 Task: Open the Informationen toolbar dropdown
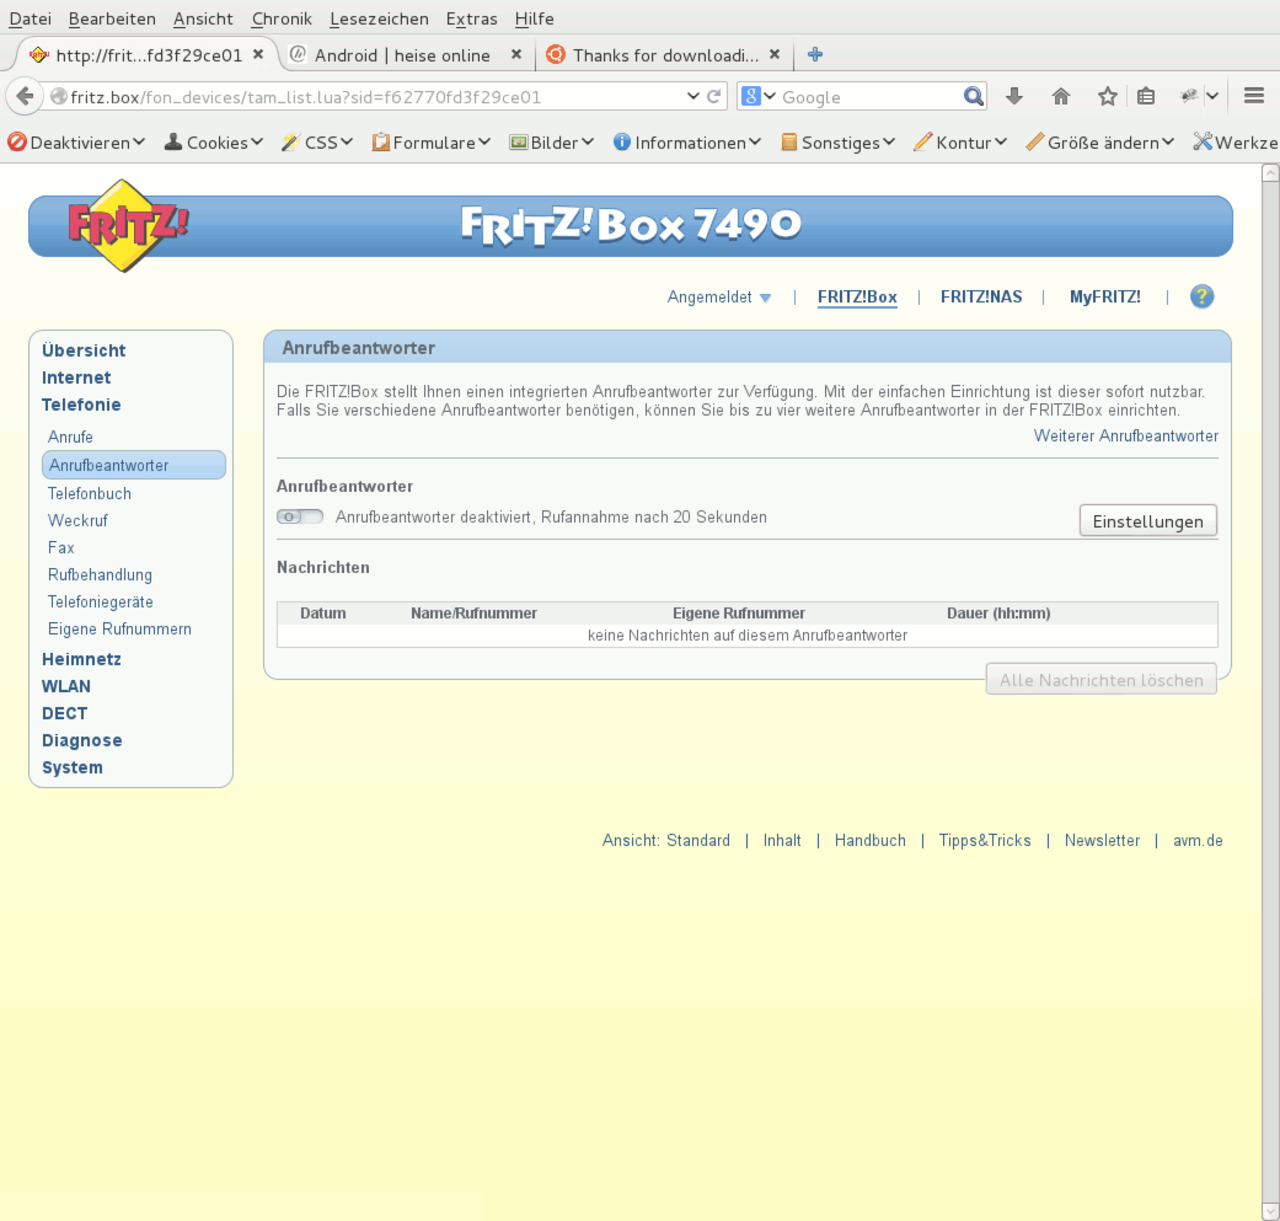(x=688, y=142)
